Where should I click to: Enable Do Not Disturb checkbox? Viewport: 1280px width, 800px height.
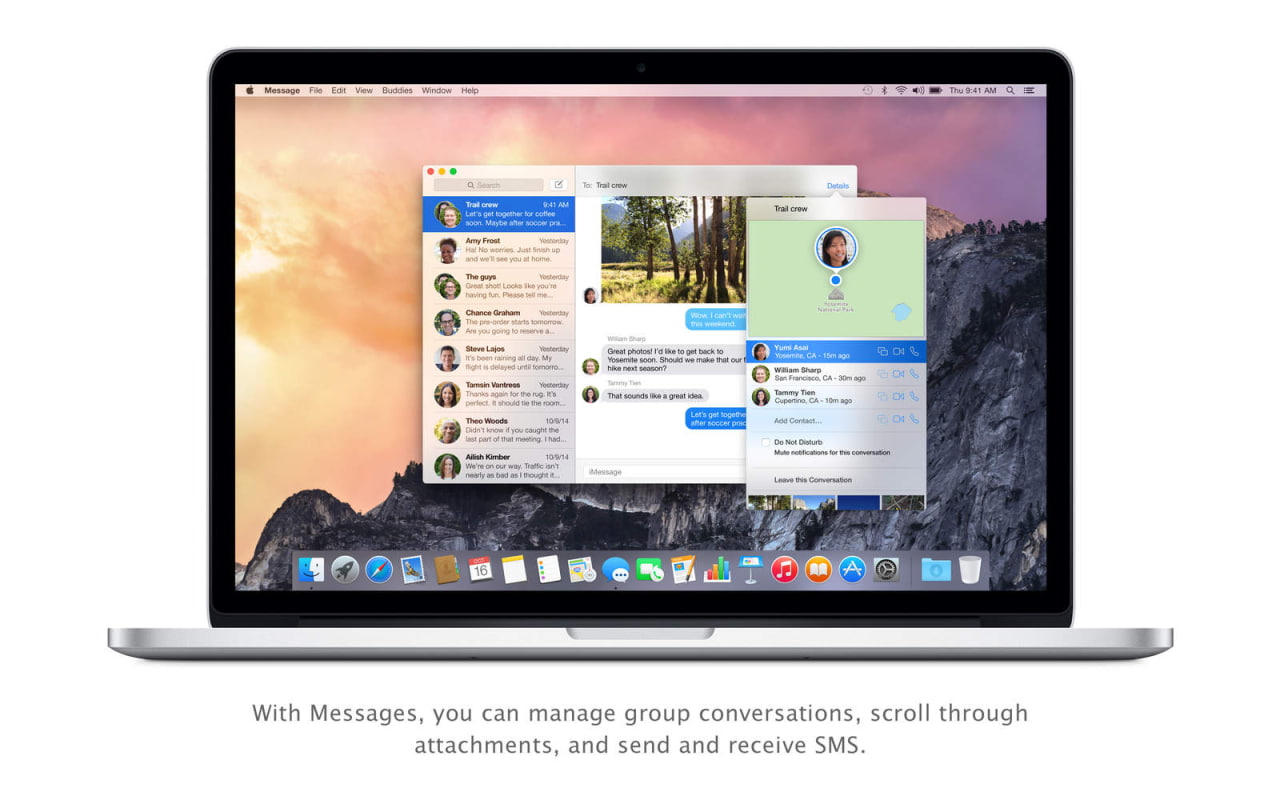(766, 442)
